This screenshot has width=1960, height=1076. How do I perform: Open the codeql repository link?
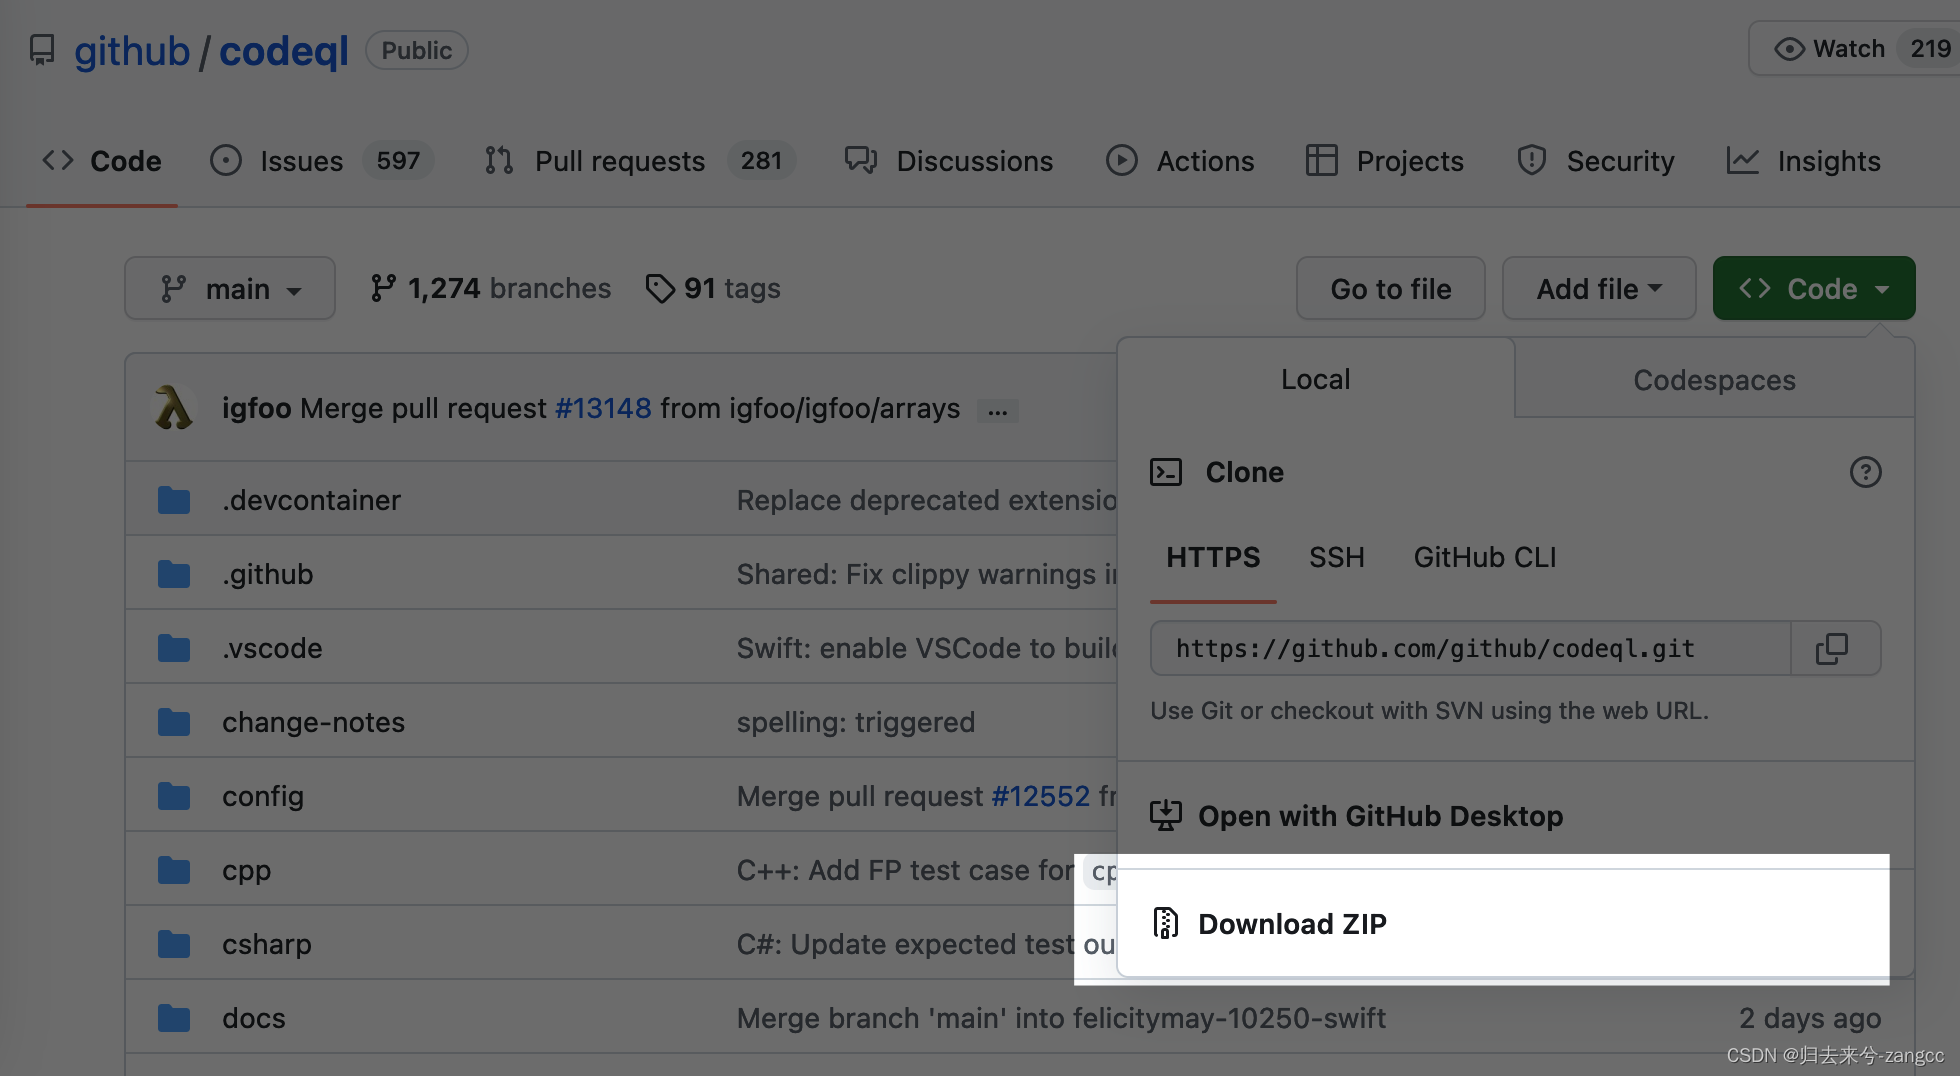point(283,51)
